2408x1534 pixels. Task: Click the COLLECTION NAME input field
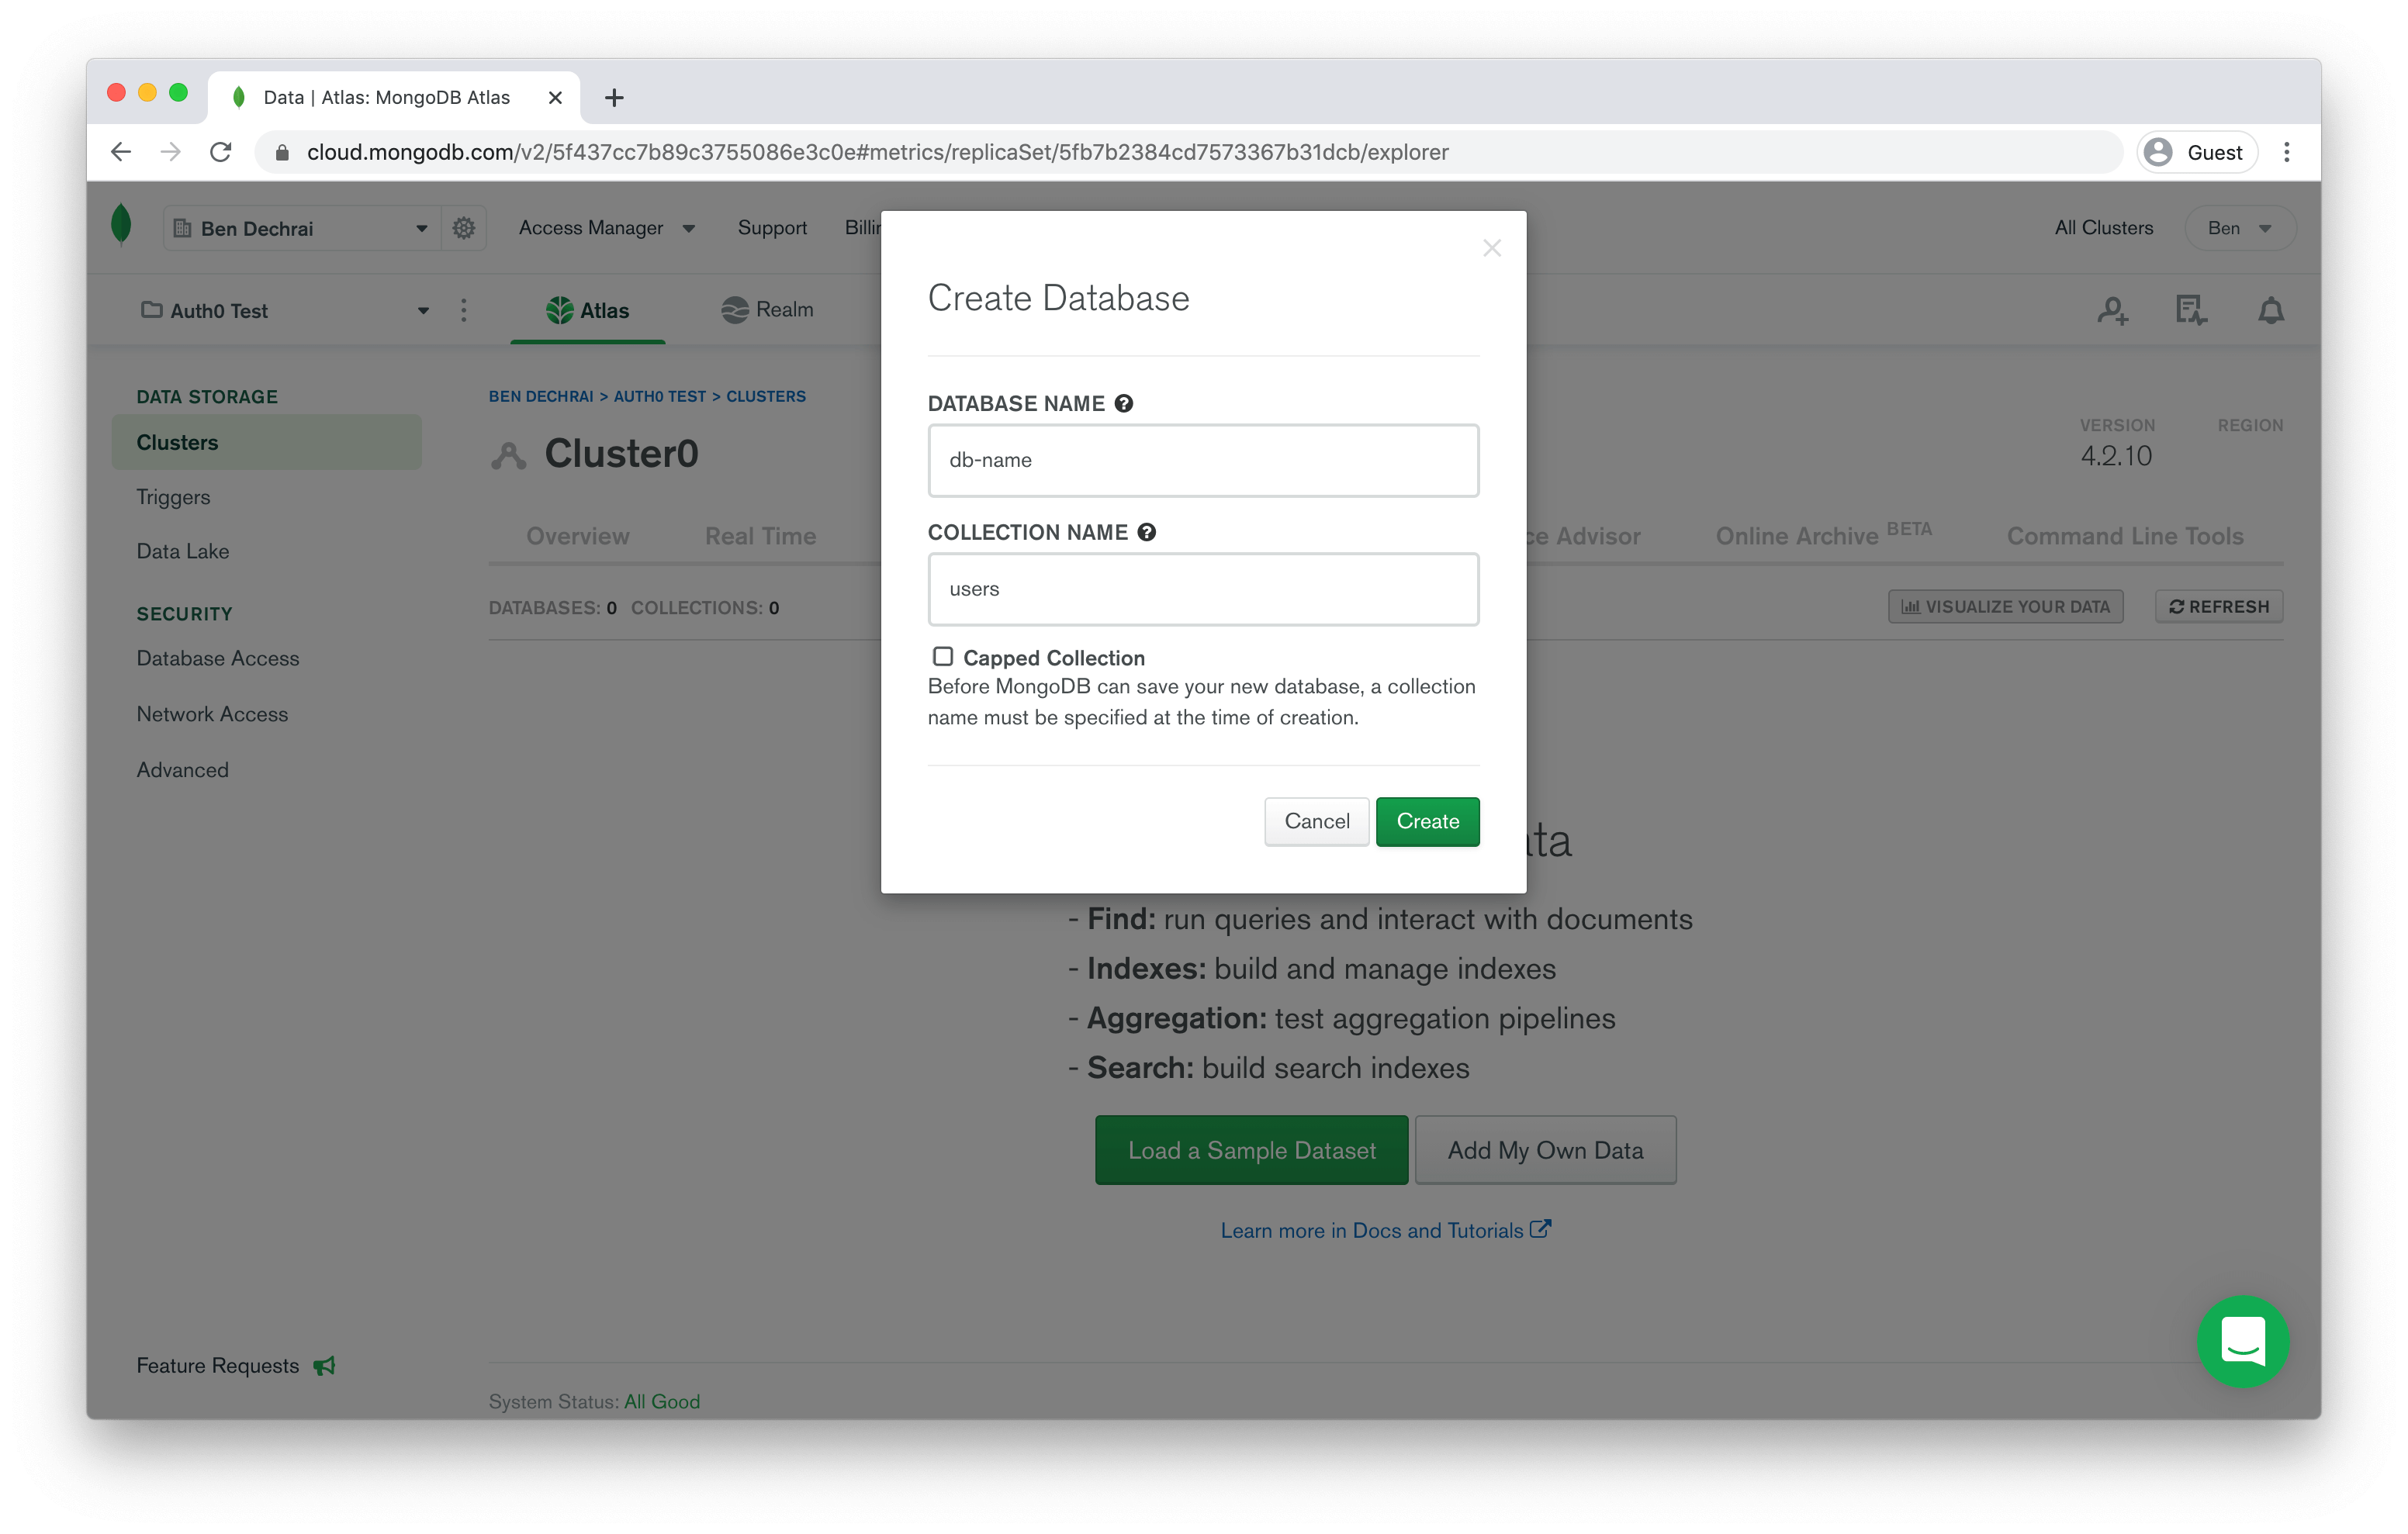point(1204,588)
